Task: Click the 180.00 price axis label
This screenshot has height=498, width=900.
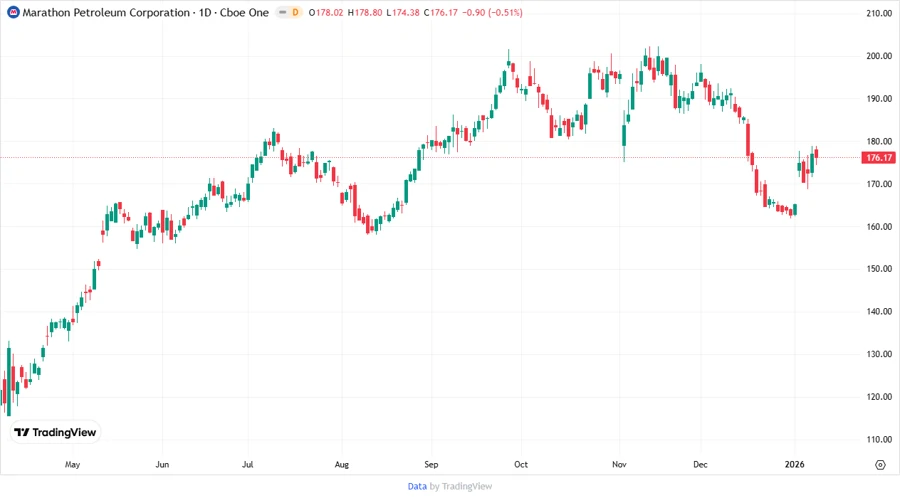Action: click(879, 141)
